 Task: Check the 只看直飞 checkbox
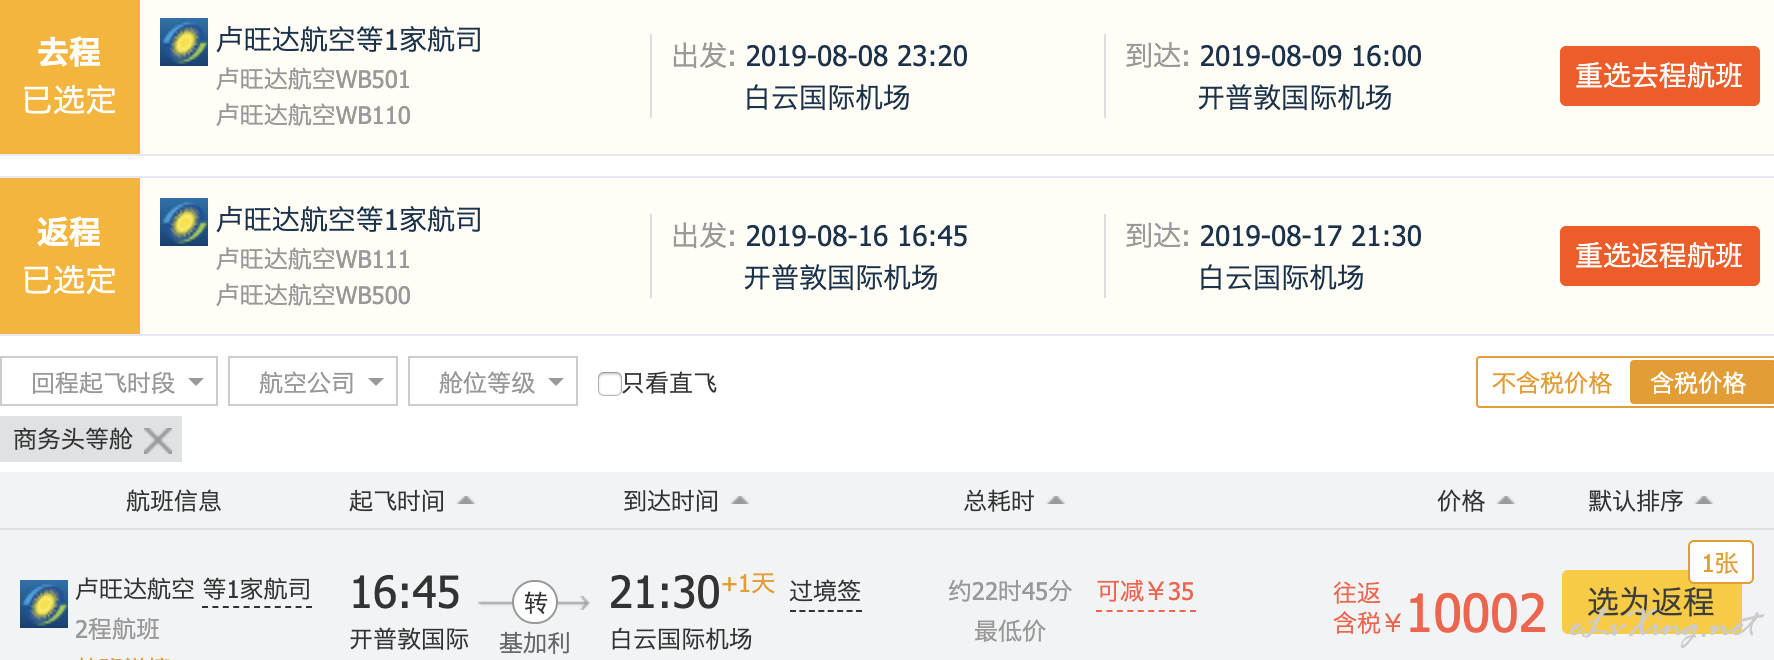pyautogui.click(x=609, y=384)
